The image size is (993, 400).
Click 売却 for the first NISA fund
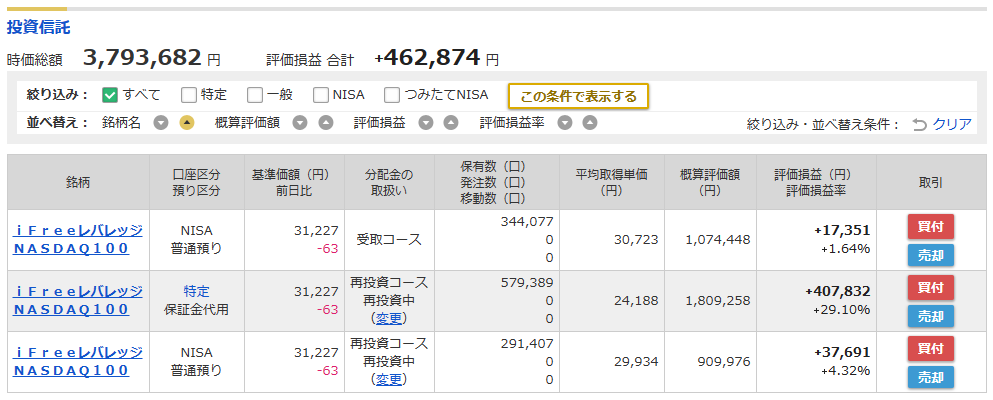pos(931,255)
